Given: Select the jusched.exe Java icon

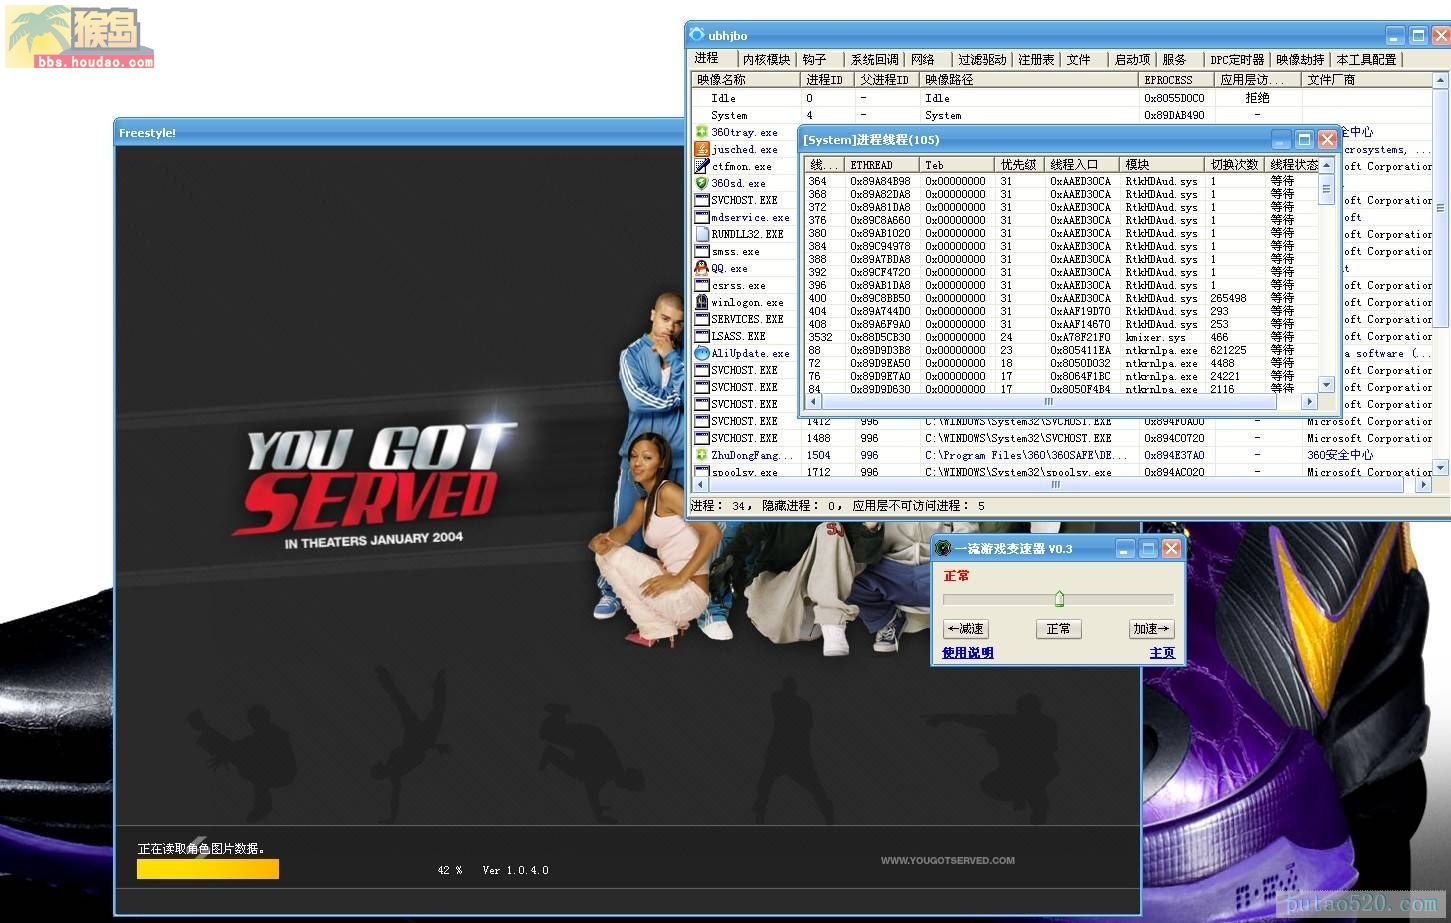Looking at the screenshot, I should coord(702,149).
